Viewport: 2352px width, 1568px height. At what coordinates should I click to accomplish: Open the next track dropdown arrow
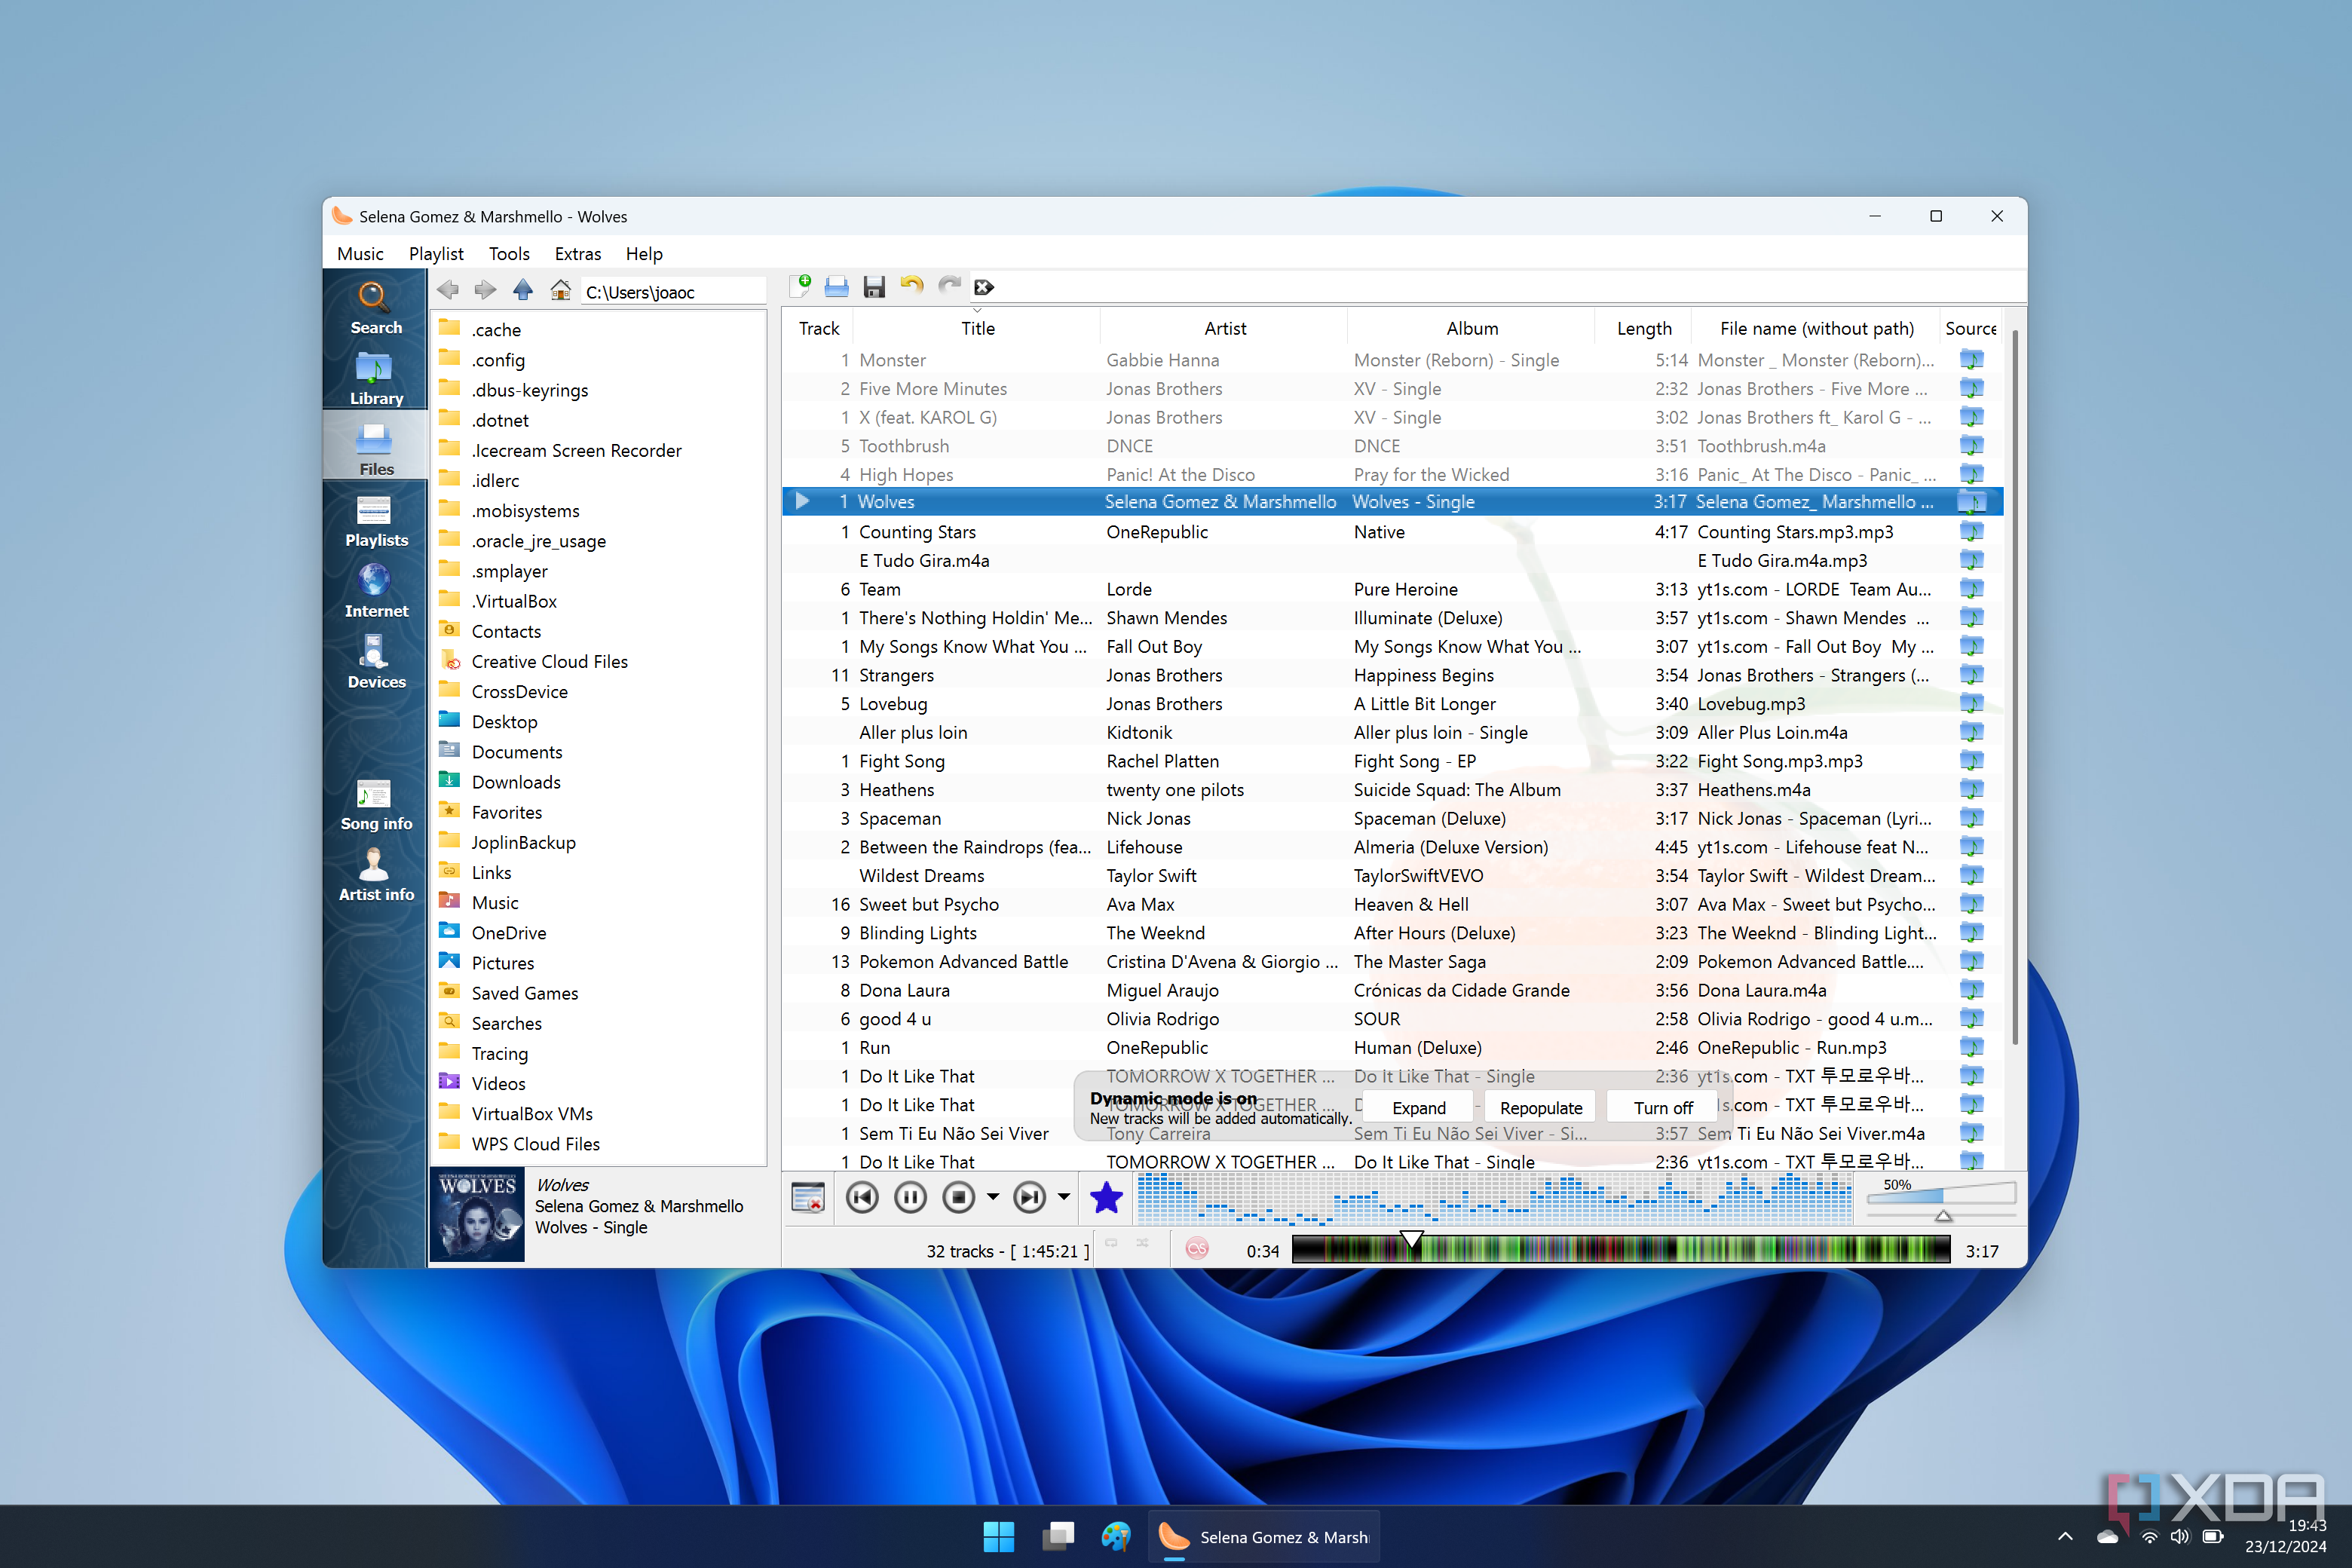(1064, 1197)
